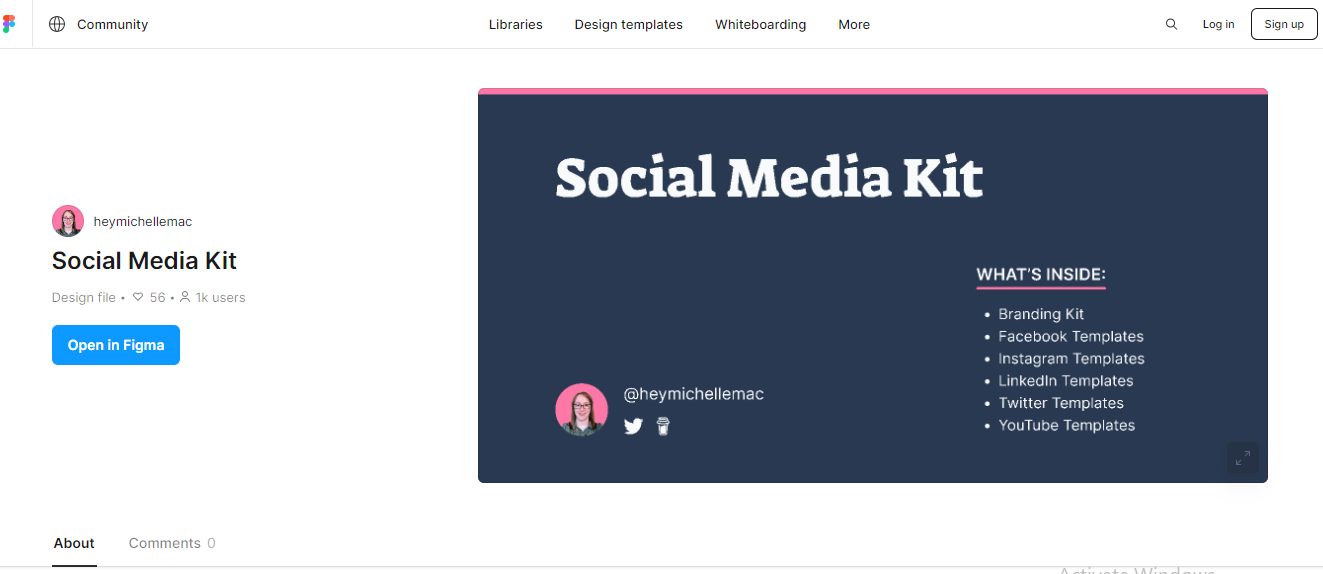
Task: Expand preview with fullscreen arrows icon
Action: (1242, 458)
